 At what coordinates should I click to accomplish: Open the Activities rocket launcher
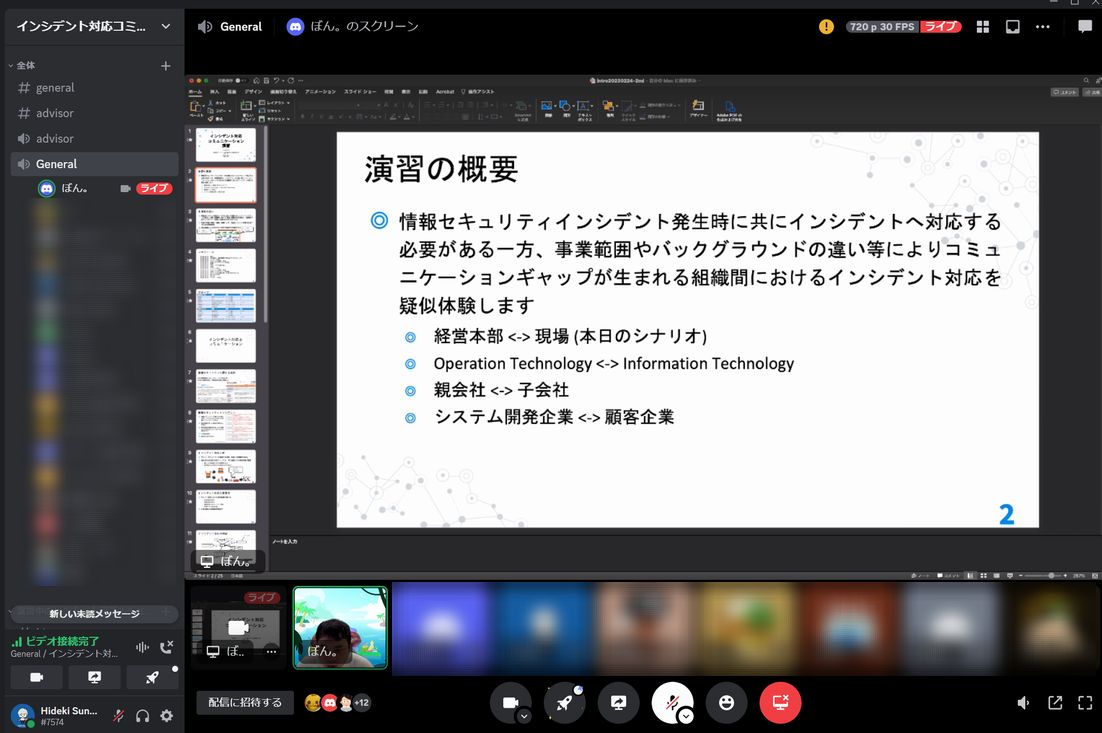pos(564,700)
